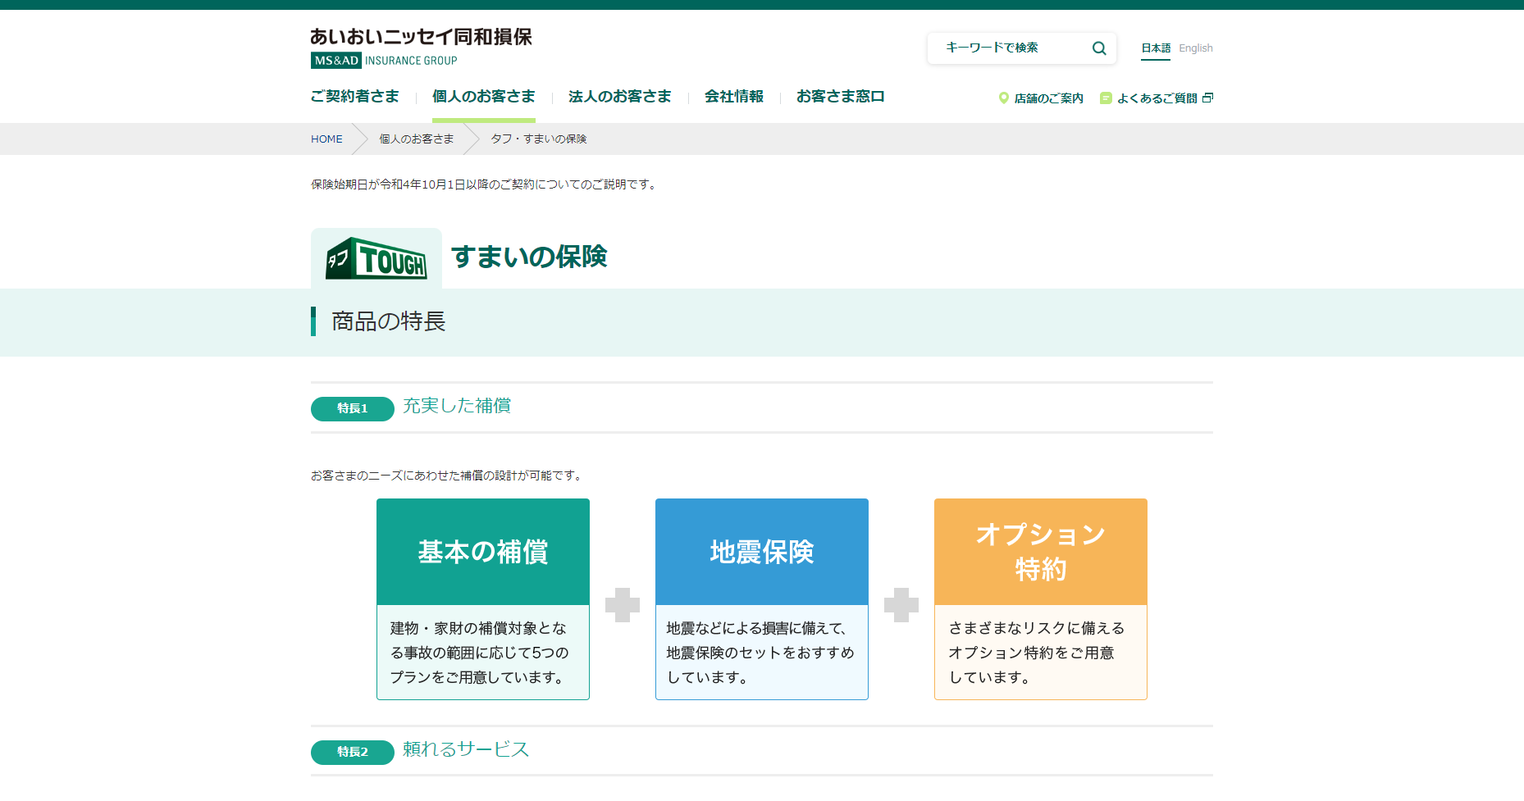This screenshot has height=801, width=1524.
Task: Select 日本語 language option
Action: [1156, 48]
